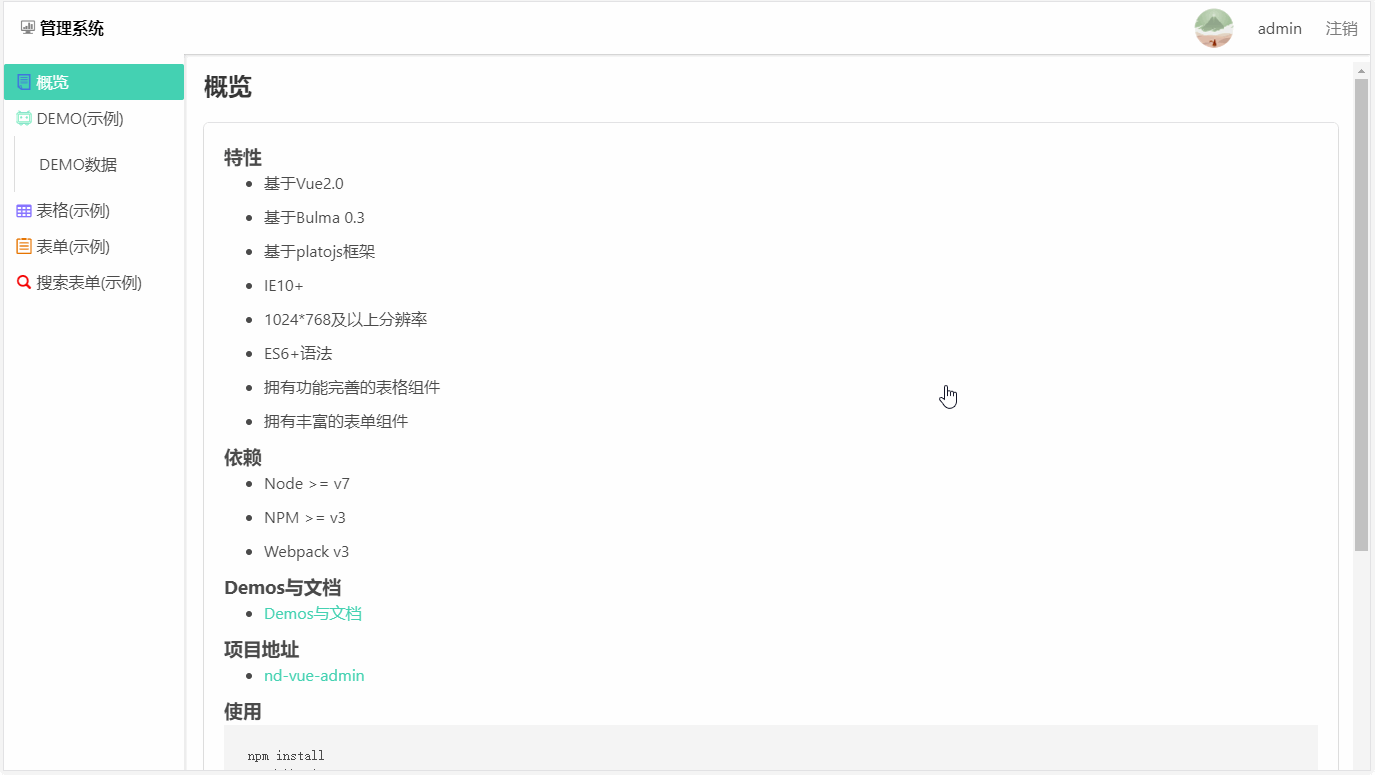The image size is (1375, 775).
Task: Click the 特性 section heading
Action: click(243, 157)
